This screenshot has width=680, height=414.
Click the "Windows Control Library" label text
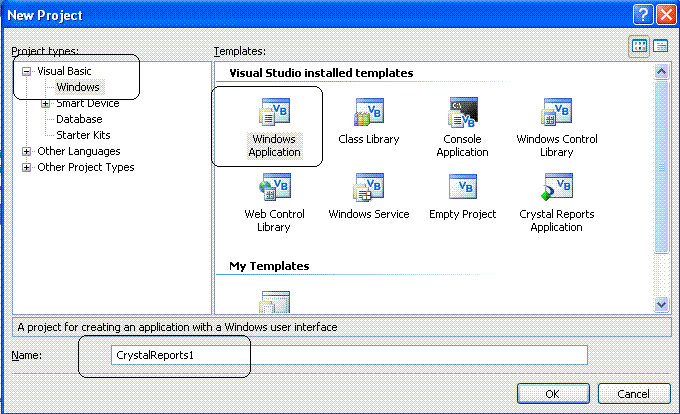[557, 146]
